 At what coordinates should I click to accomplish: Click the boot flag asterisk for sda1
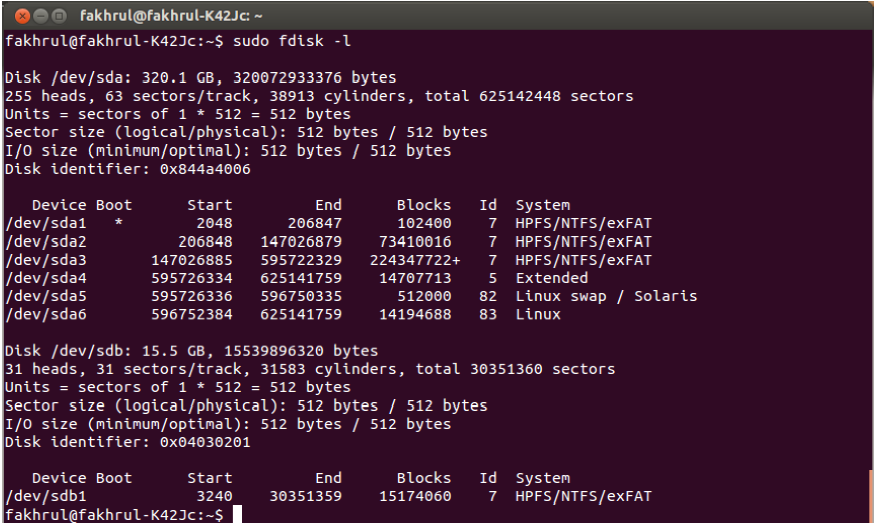coord(119,224)
